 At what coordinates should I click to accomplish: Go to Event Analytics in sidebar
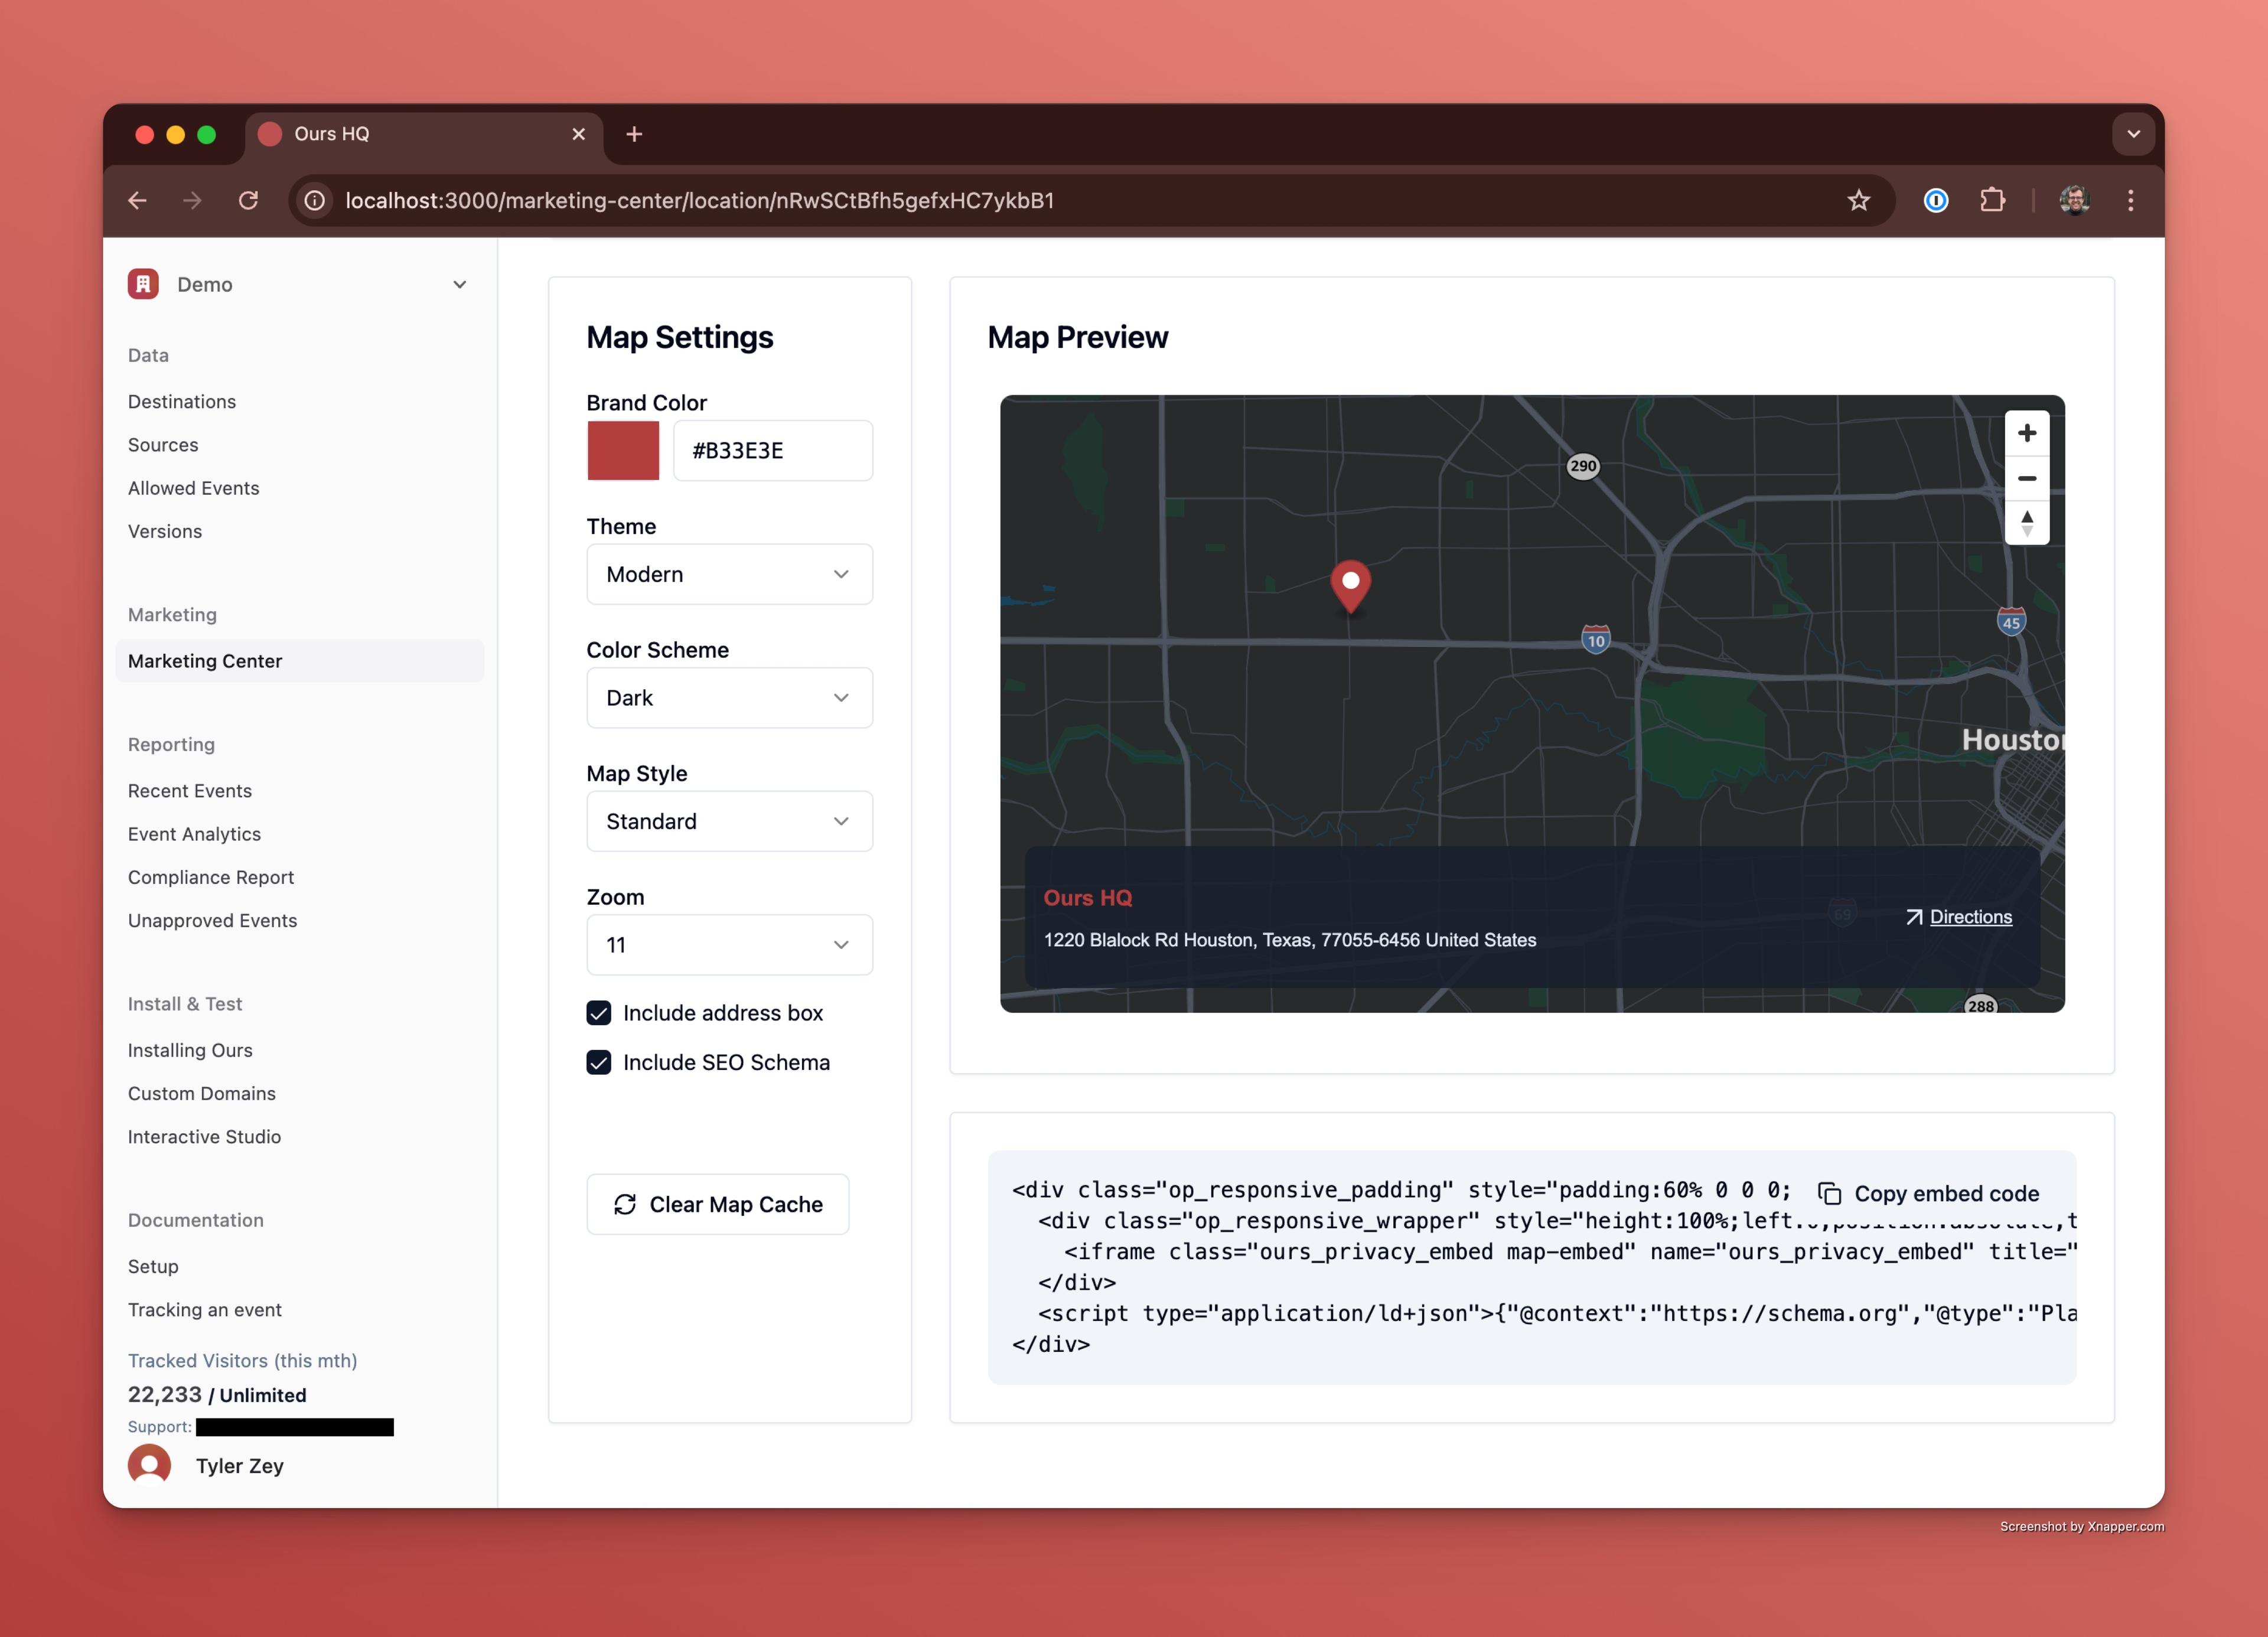[194, 834]
